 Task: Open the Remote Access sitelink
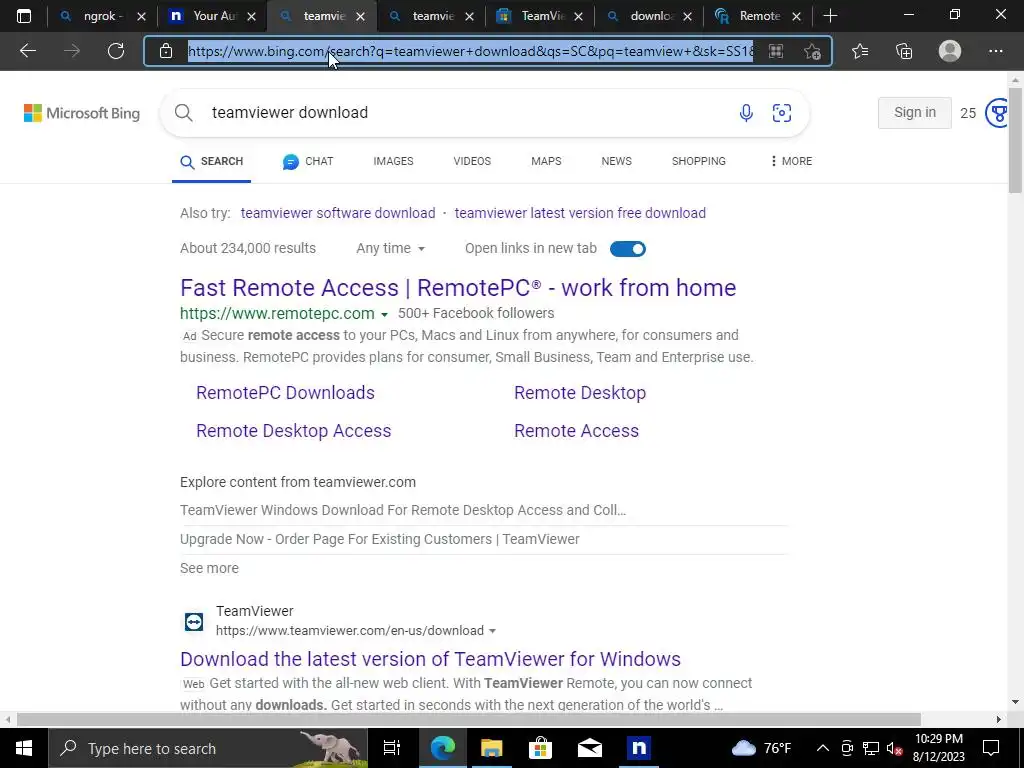(x=576, y=431)
